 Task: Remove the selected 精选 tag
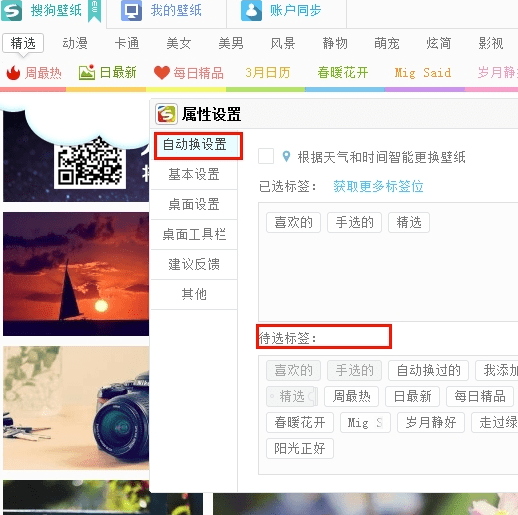click(x=409, y=222)
